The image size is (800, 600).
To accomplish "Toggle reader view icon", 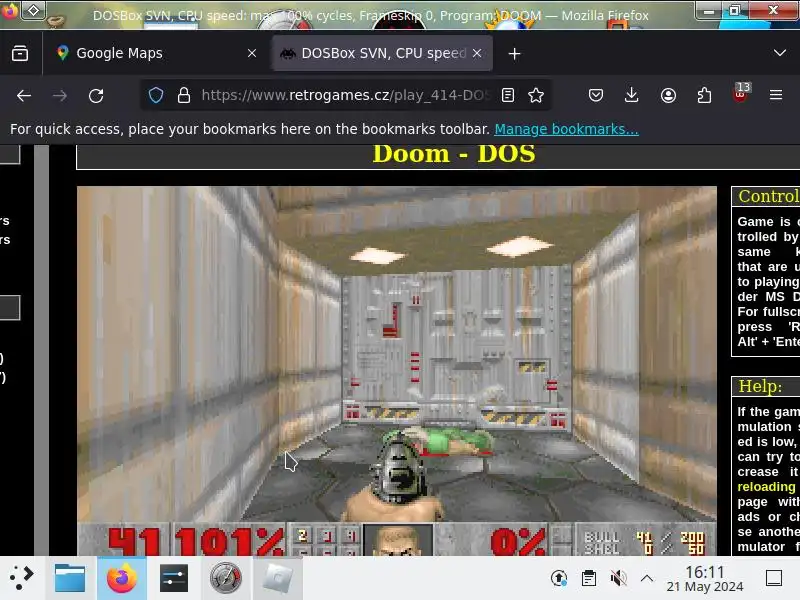I will (508, 95).
